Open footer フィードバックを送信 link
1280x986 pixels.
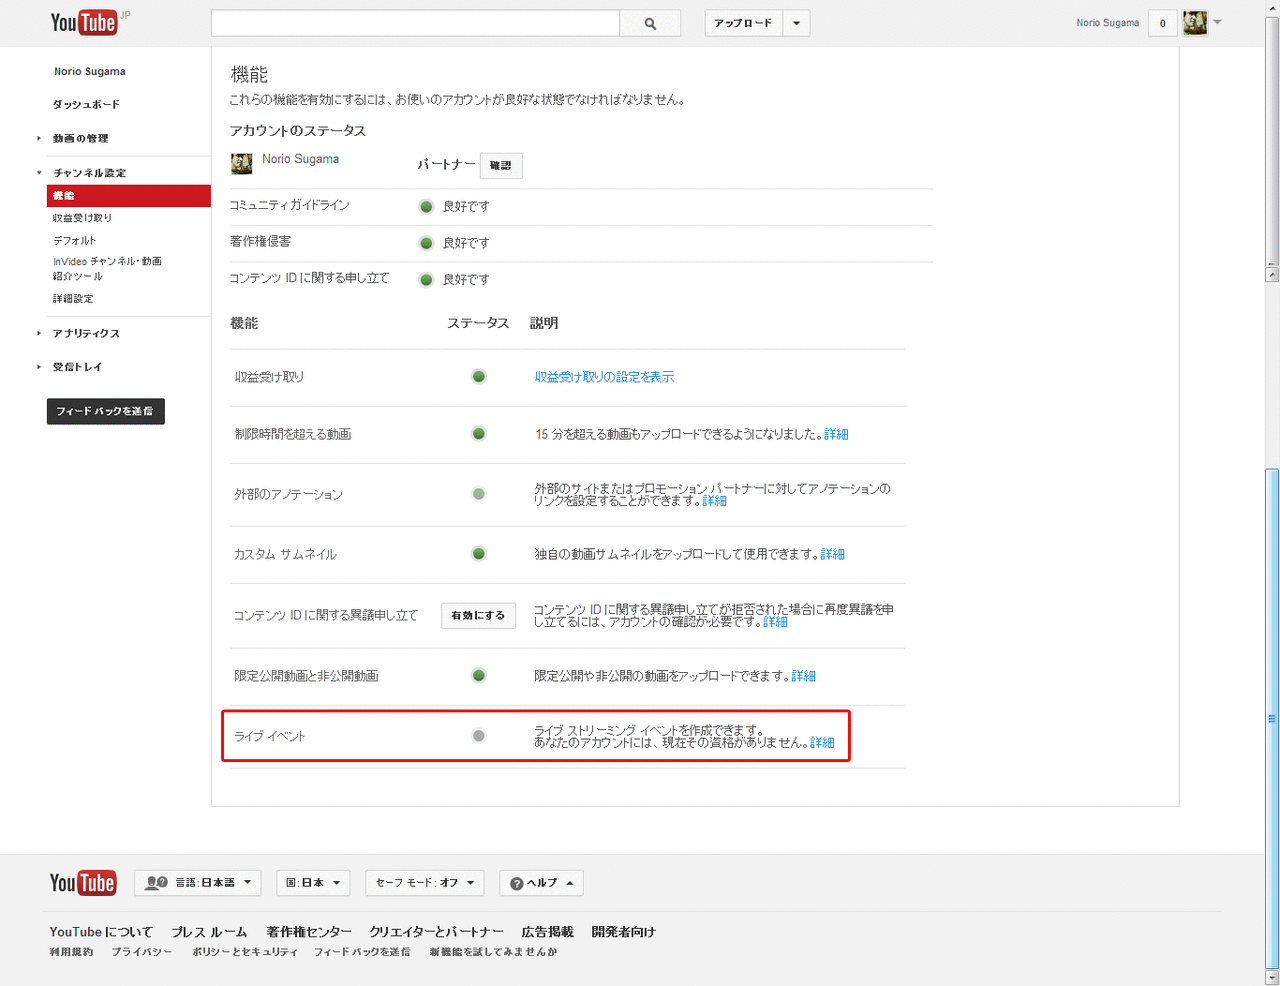point(362,952)
